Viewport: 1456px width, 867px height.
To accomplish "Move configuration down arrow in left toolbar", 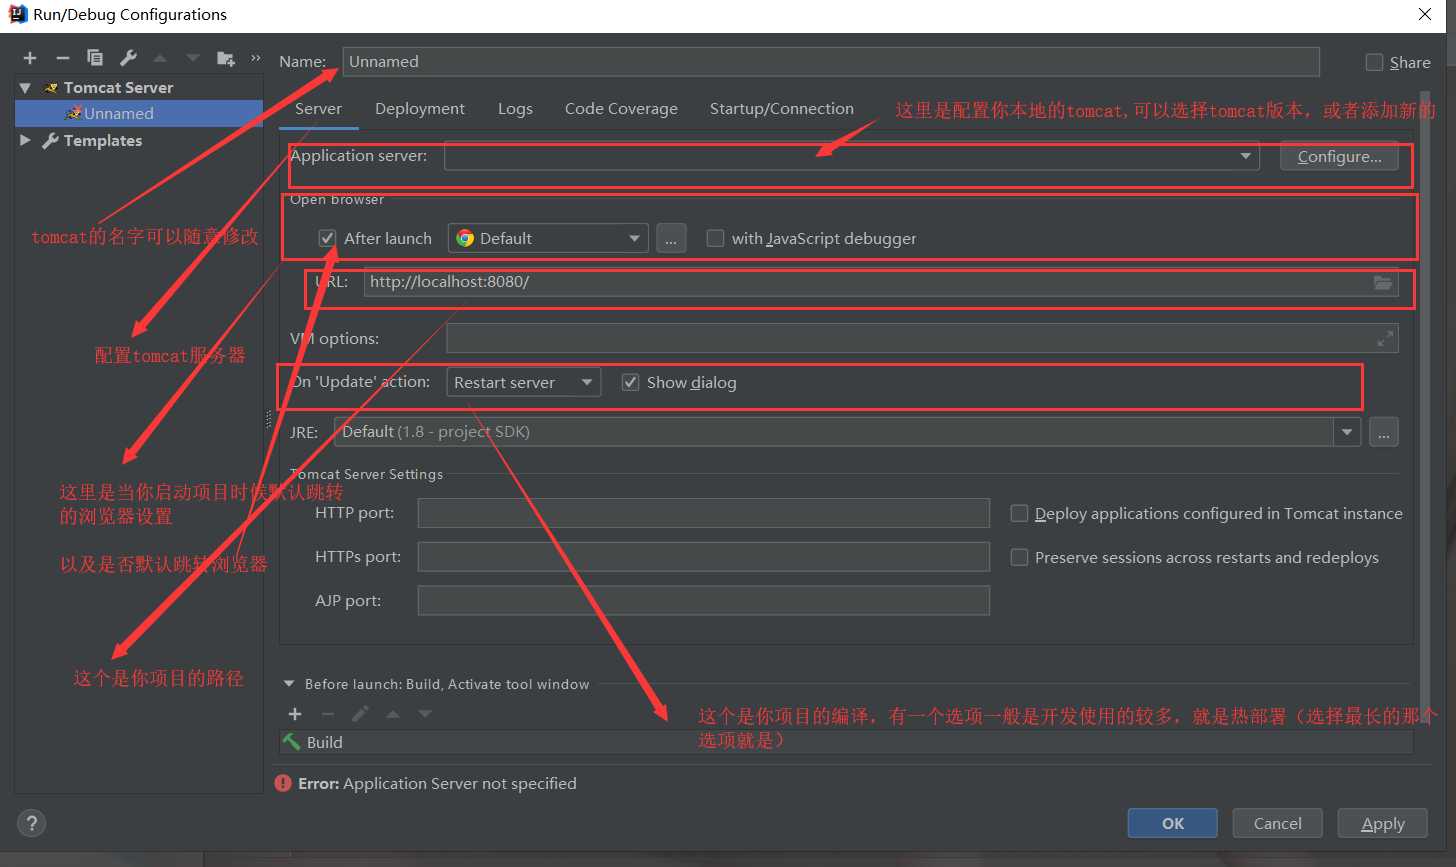I will [193, 58].
